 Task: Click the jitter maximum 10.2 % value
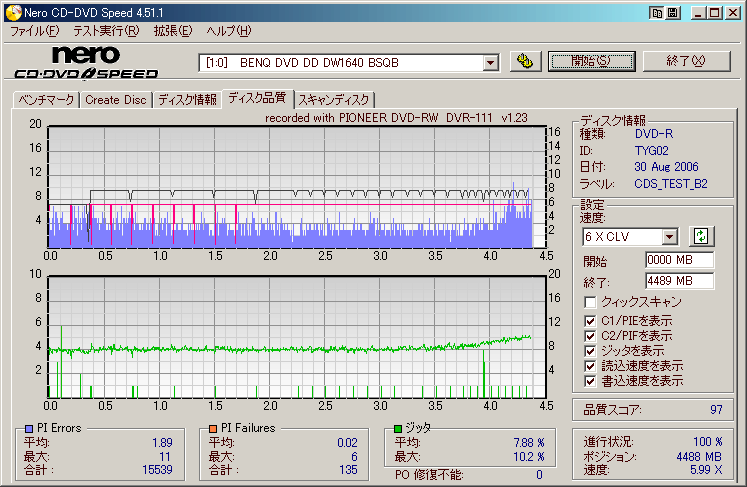pos(528,457)
